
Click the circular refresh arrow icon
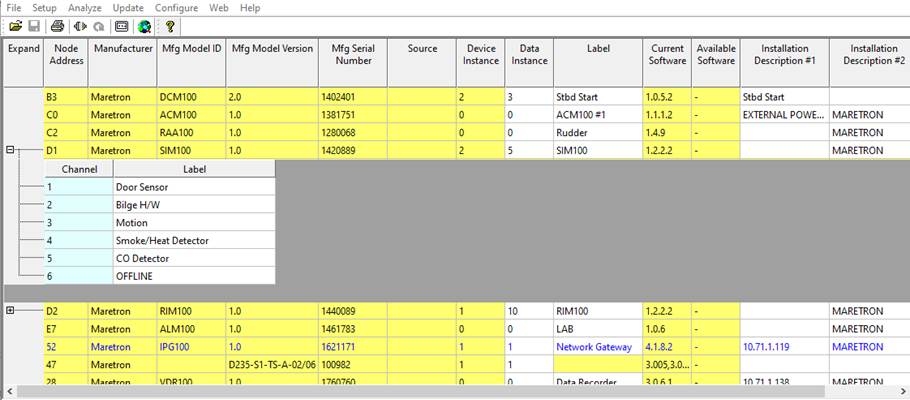pyautogui.click(x=99, y=26)
